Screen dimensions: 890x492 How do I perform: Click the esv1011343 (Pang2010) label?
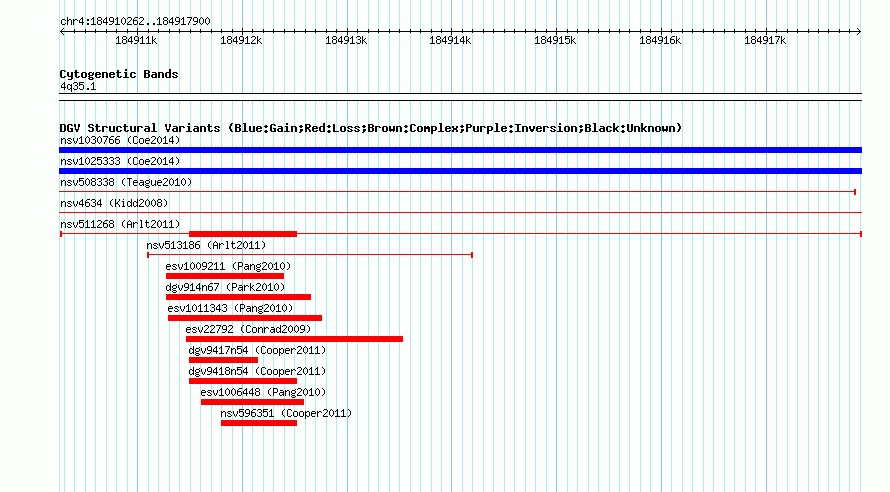[230, 308]
